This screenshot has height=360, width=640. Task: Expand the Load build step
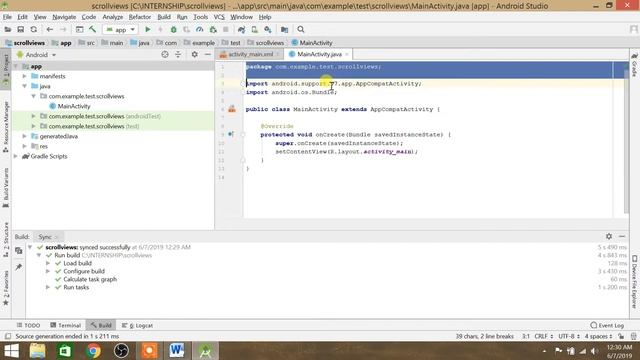(x=48, y=263)
